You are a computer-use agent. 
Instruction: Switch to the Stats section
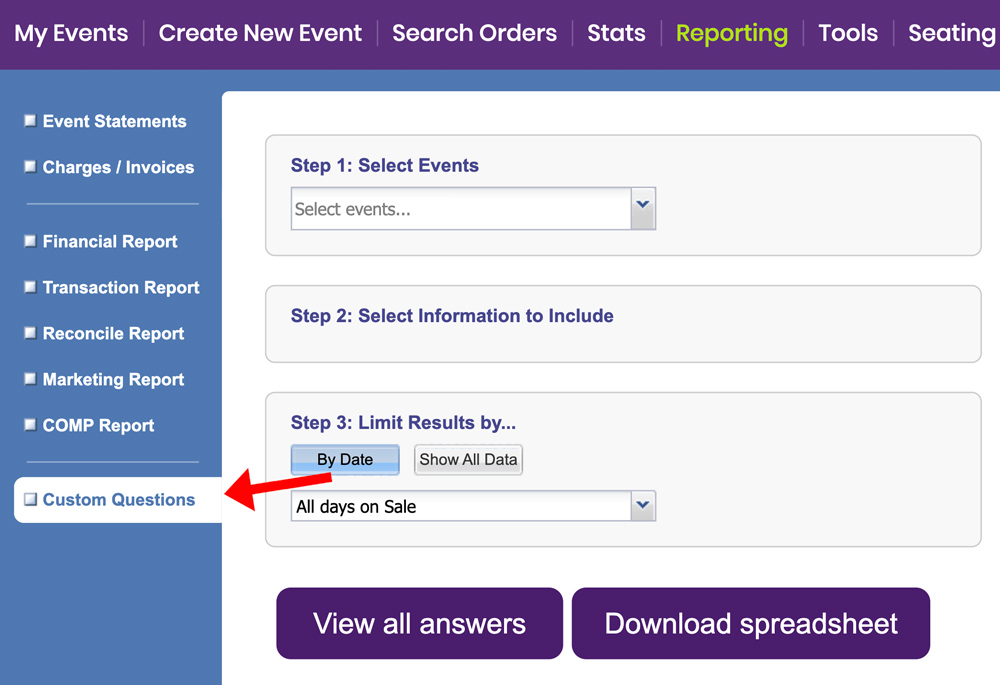[x=616, y=33]
